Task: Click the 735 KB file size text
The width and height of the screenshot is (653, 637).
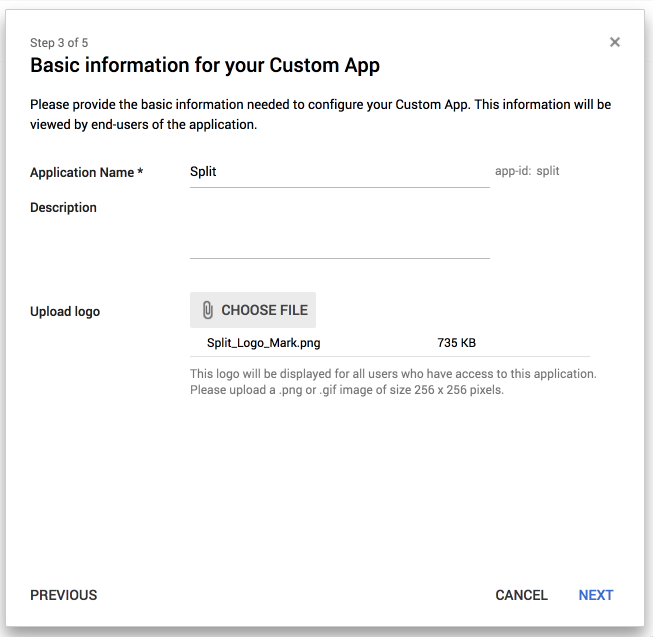Action: point(457,343)
